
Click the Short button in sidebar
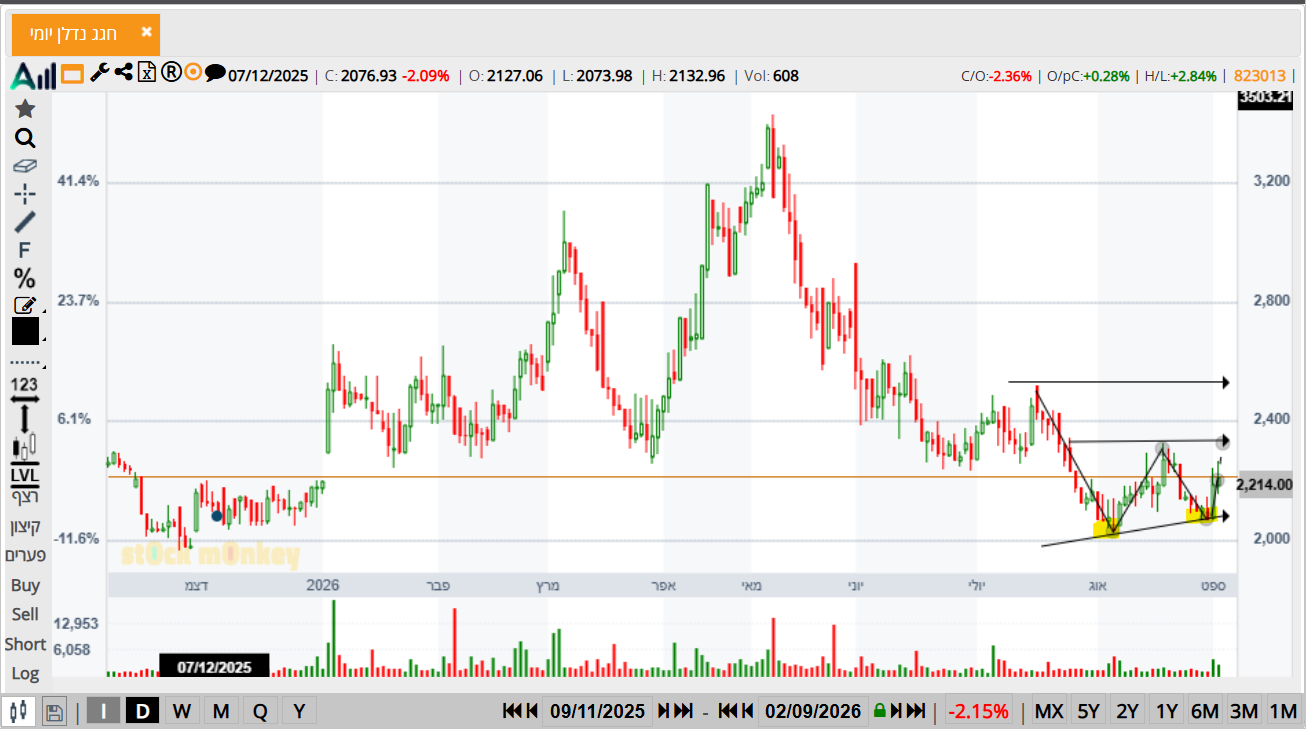[25, 644]
